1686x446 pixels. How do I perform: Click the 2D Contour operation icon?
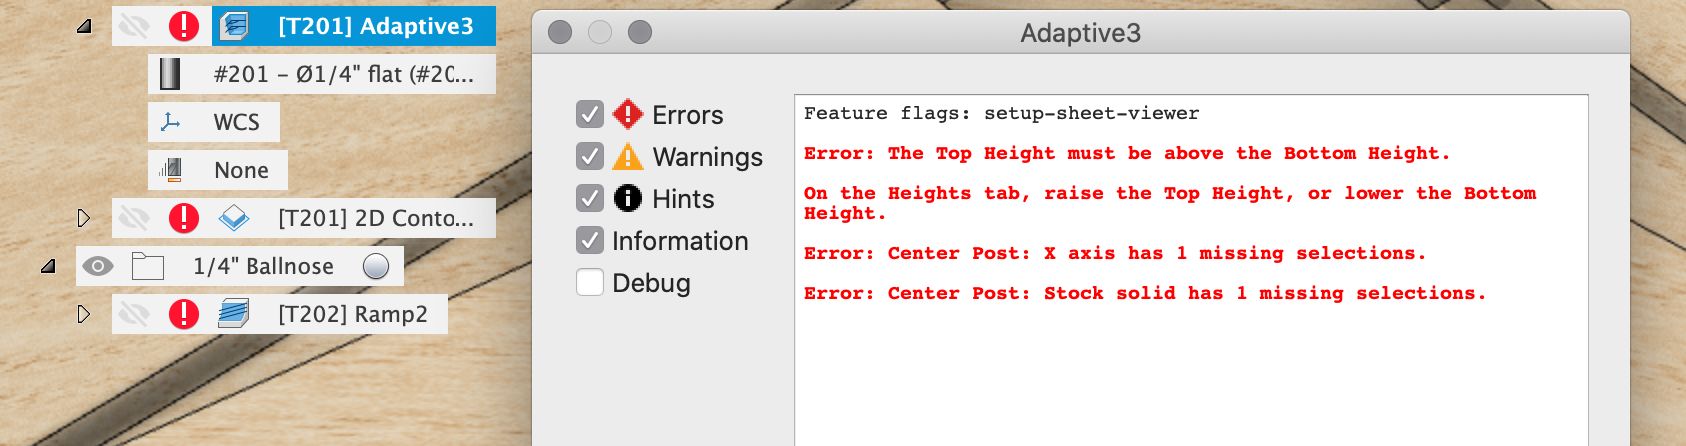coord(234,218)
